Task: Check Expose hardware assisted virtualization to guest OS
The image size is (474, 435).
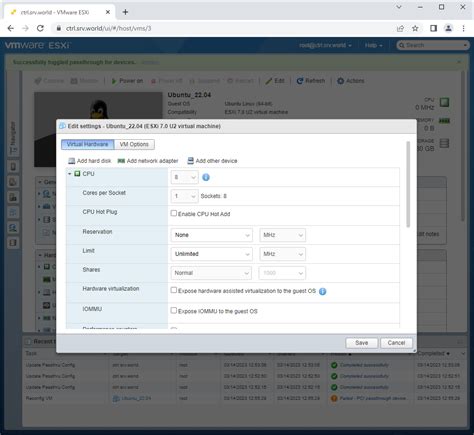Action: coord(174,290)
